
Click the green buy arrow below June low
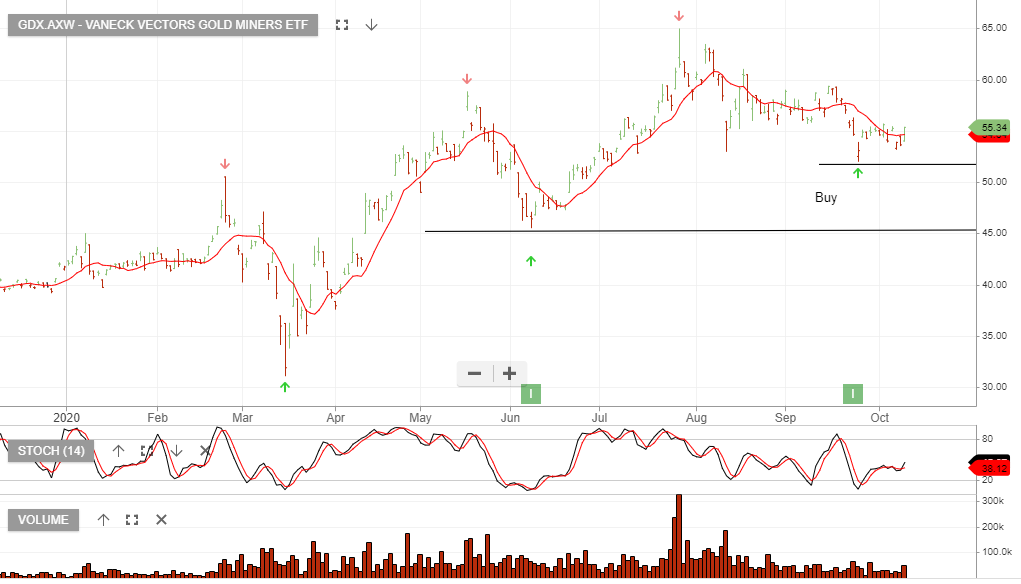pos(531,261)
